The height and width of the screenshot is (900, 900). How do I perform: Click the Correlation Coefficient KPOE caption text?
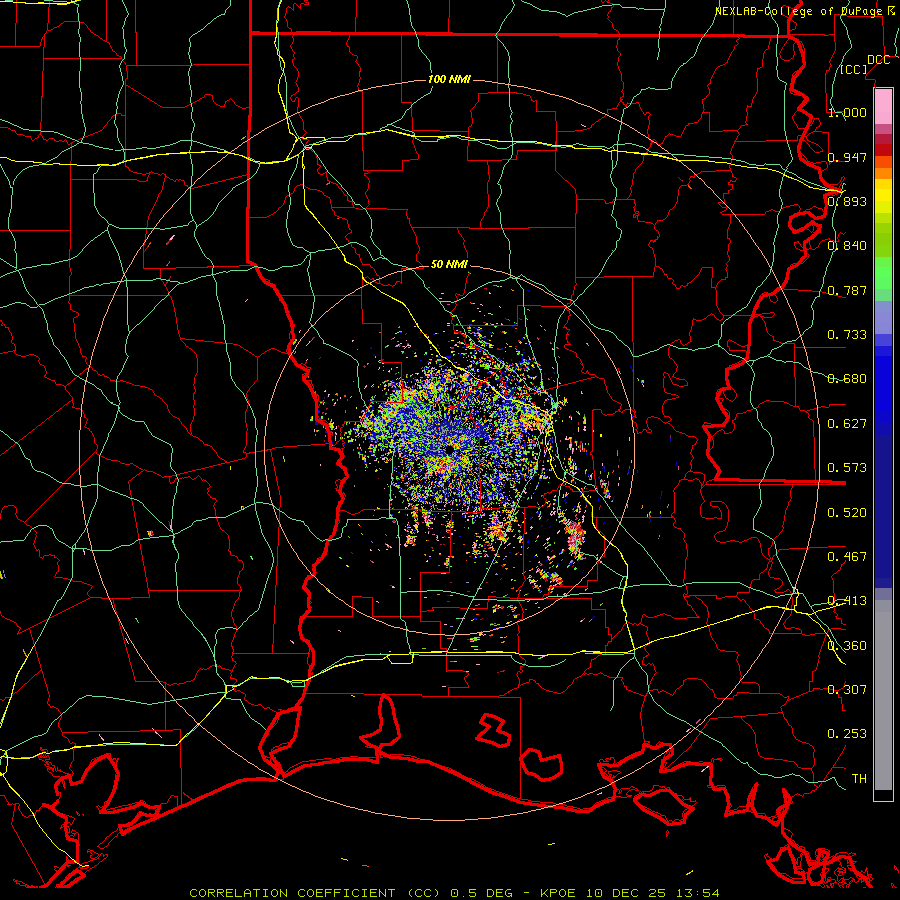coord(454,893)
